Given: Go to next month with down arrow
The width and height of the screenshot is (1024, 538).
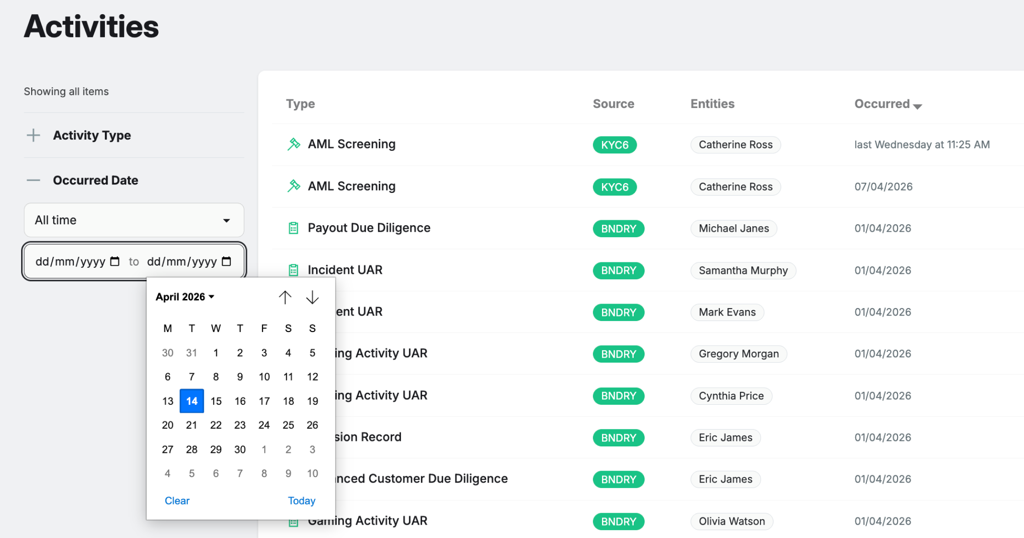Looking at the screenshot, I should (312, 297).
